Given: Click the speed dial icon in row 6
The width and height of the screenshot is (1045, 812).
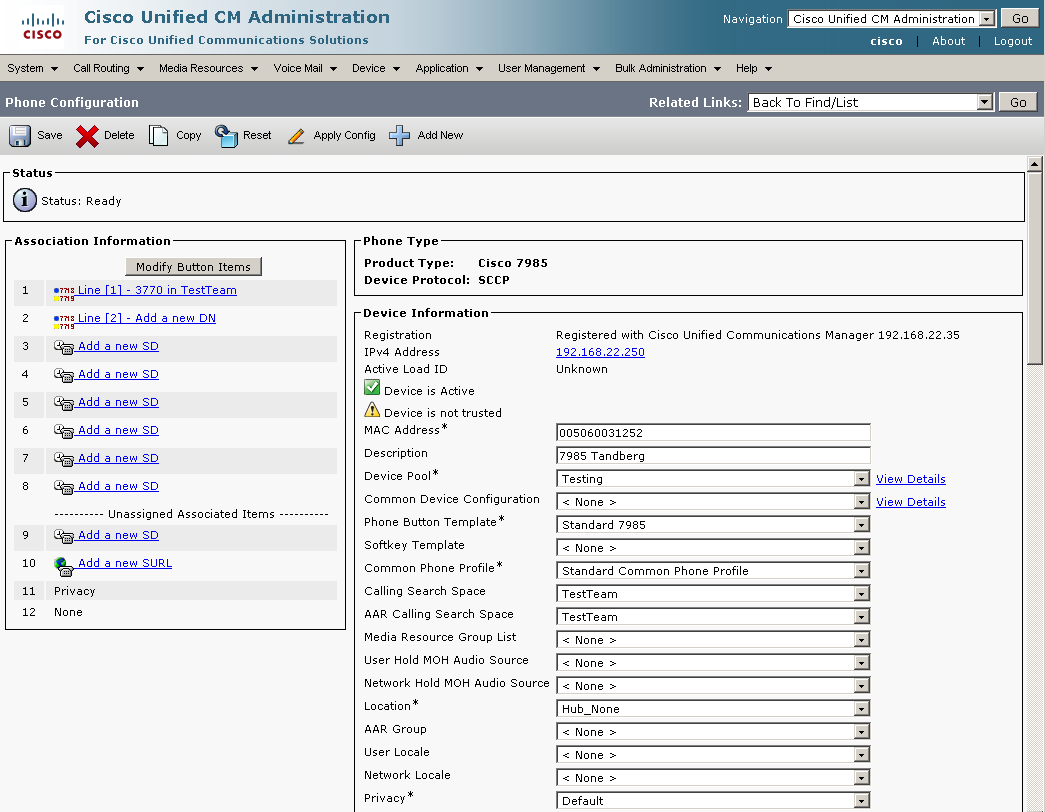Looking at the screenshot, I should (64, 431).
